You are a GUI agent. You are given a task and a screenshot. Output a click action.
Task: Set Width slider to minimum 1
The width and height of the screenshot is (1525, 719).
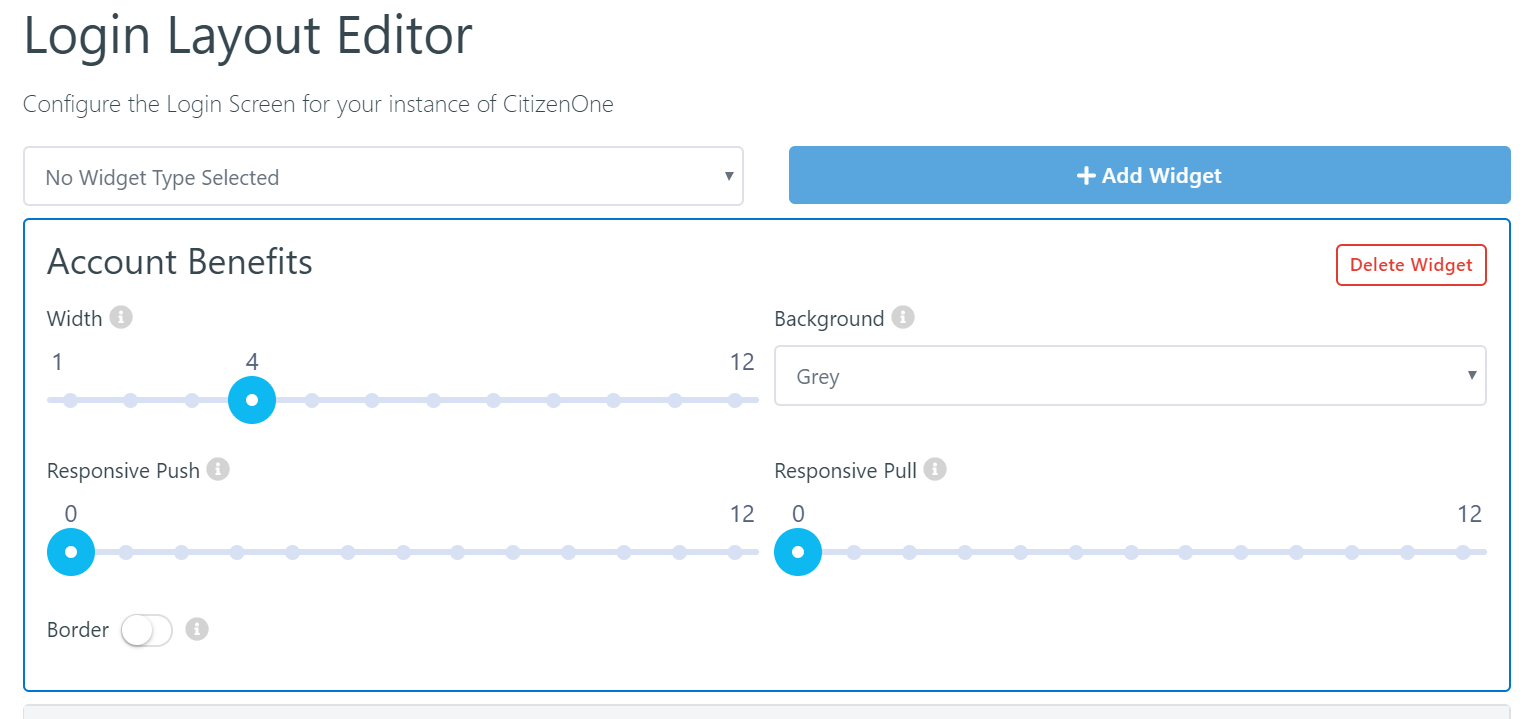[x=70, y=400]
